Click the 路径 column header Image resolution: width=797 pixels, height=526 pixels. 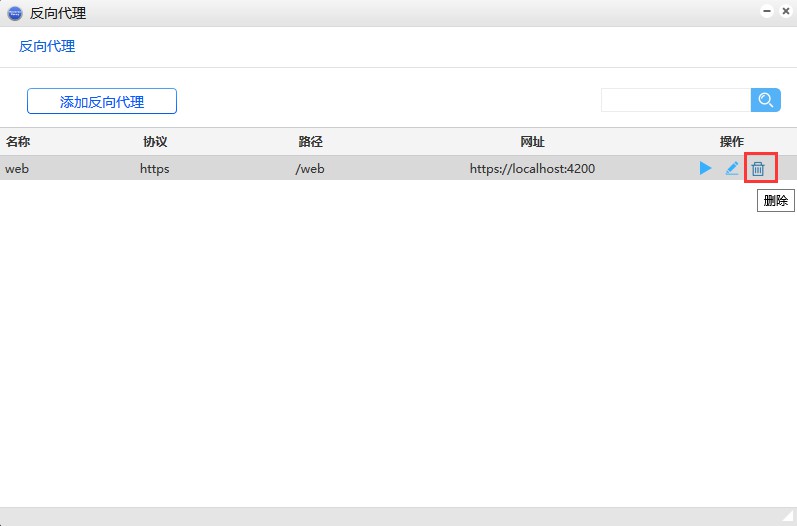[x=310, y=142]
